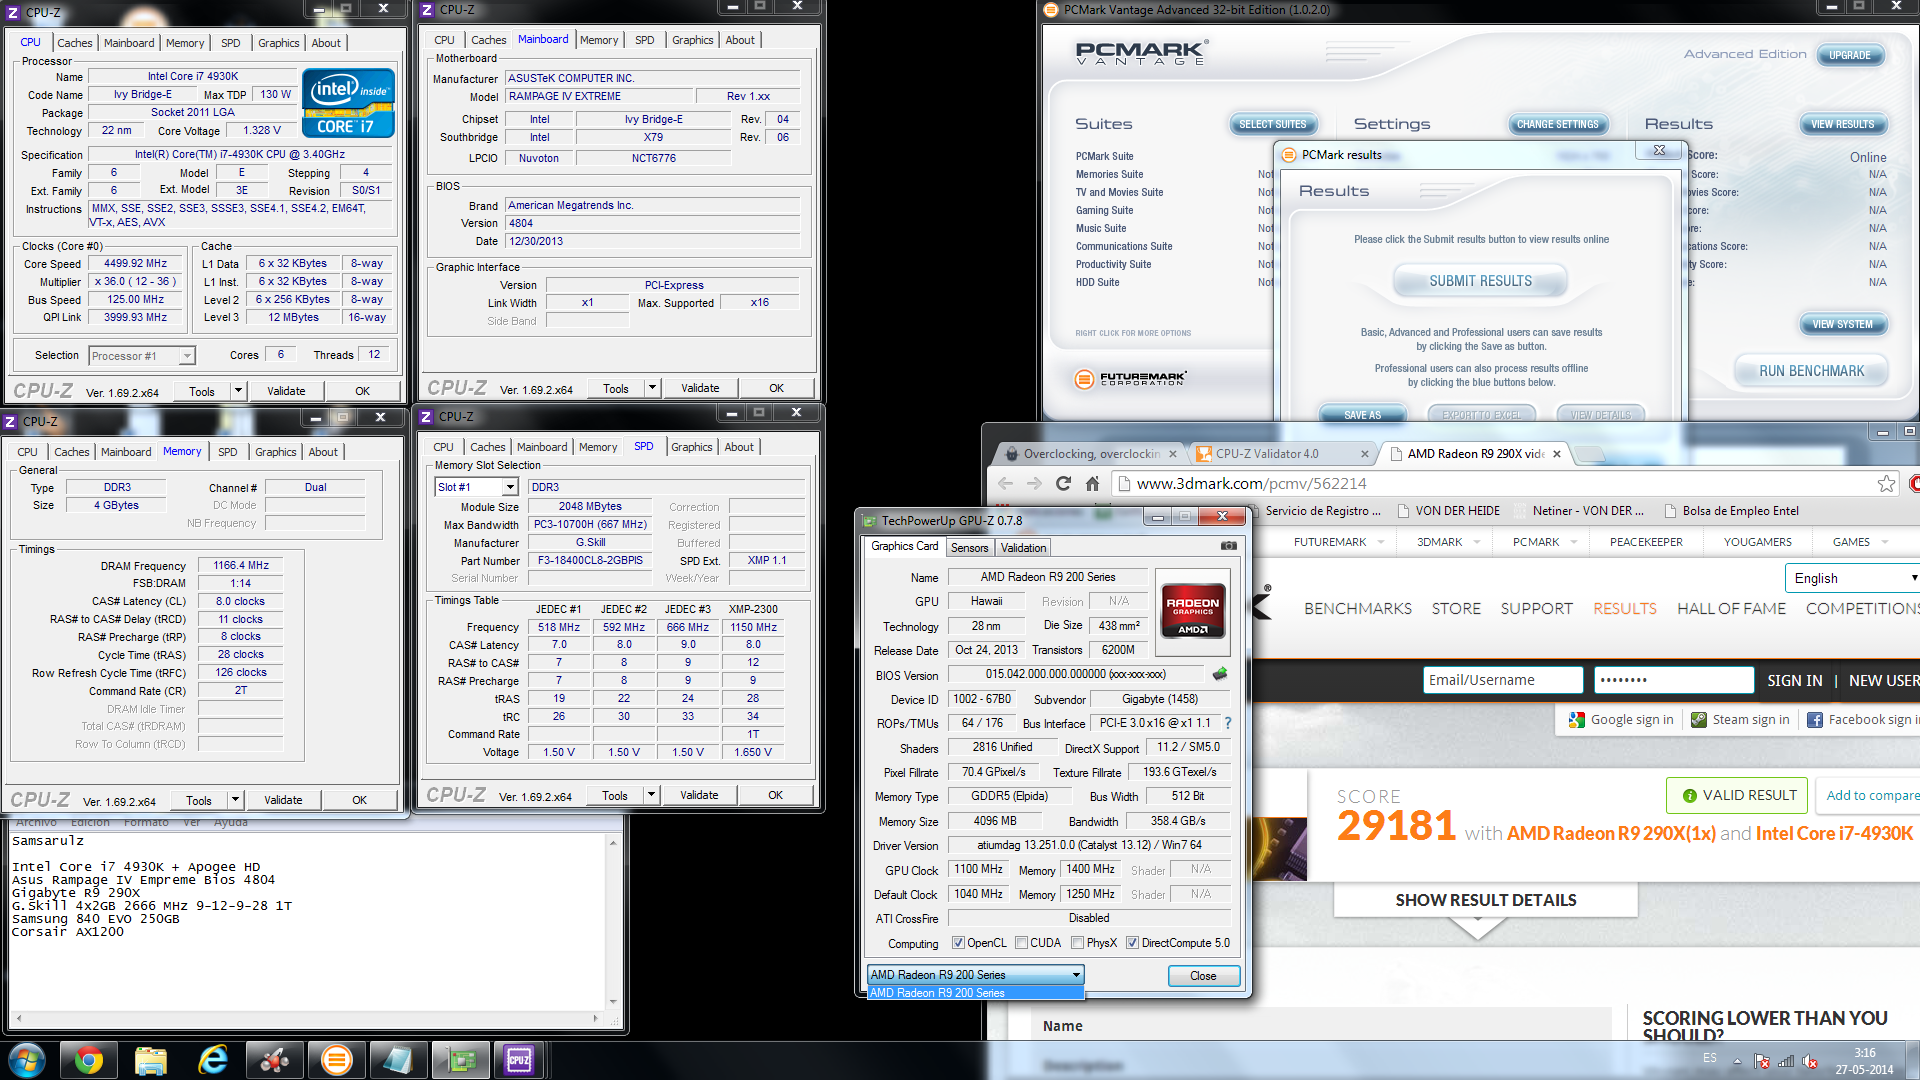Click the RUN BENCHMARK button in PCMark

(x=1811, y=371)
